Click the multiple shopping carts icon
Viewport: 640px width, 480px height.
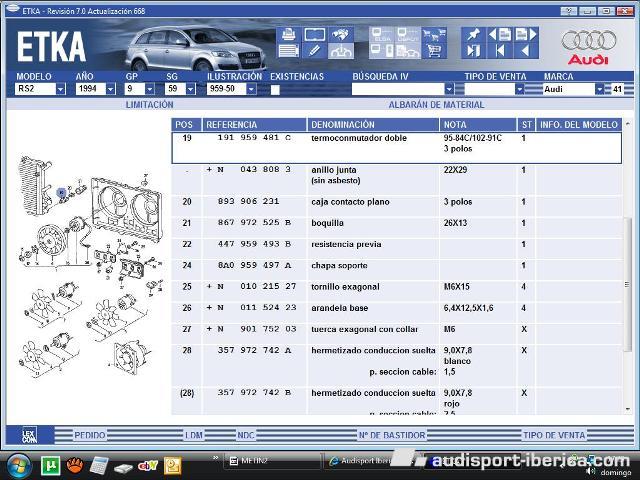coord(434,35)
